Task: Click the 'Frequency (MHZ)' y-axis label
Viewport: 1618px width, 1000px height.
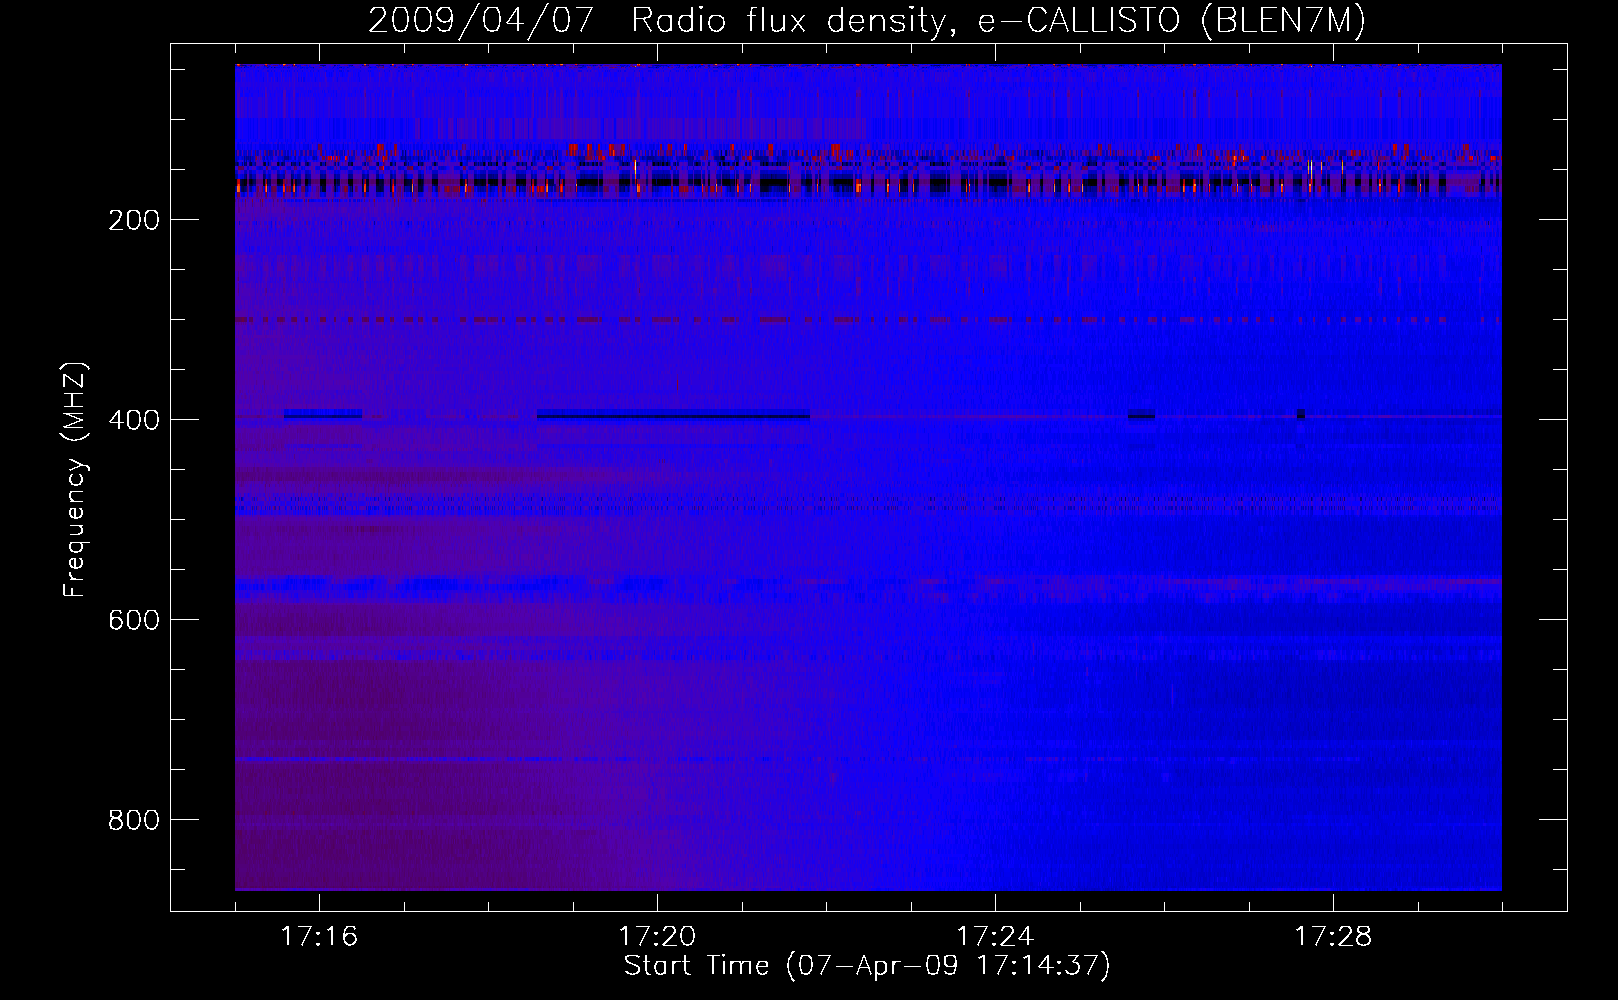Action: tap(75, 480)
